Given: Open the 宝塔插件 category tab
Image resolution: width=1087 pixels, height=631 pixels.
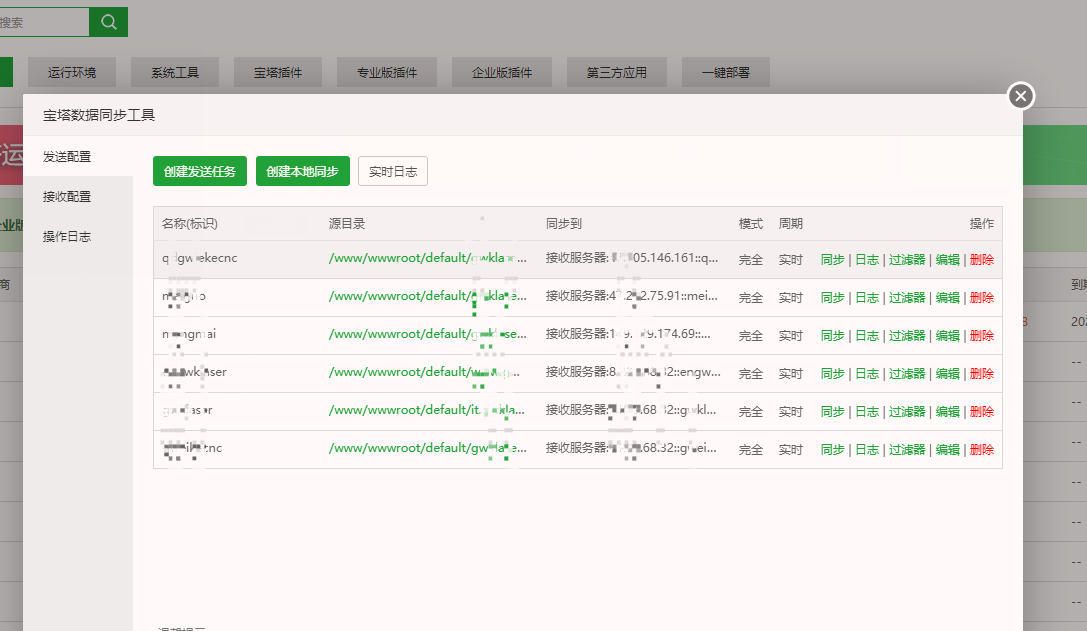Looking at the screenshot, I should tap(278, 72).
